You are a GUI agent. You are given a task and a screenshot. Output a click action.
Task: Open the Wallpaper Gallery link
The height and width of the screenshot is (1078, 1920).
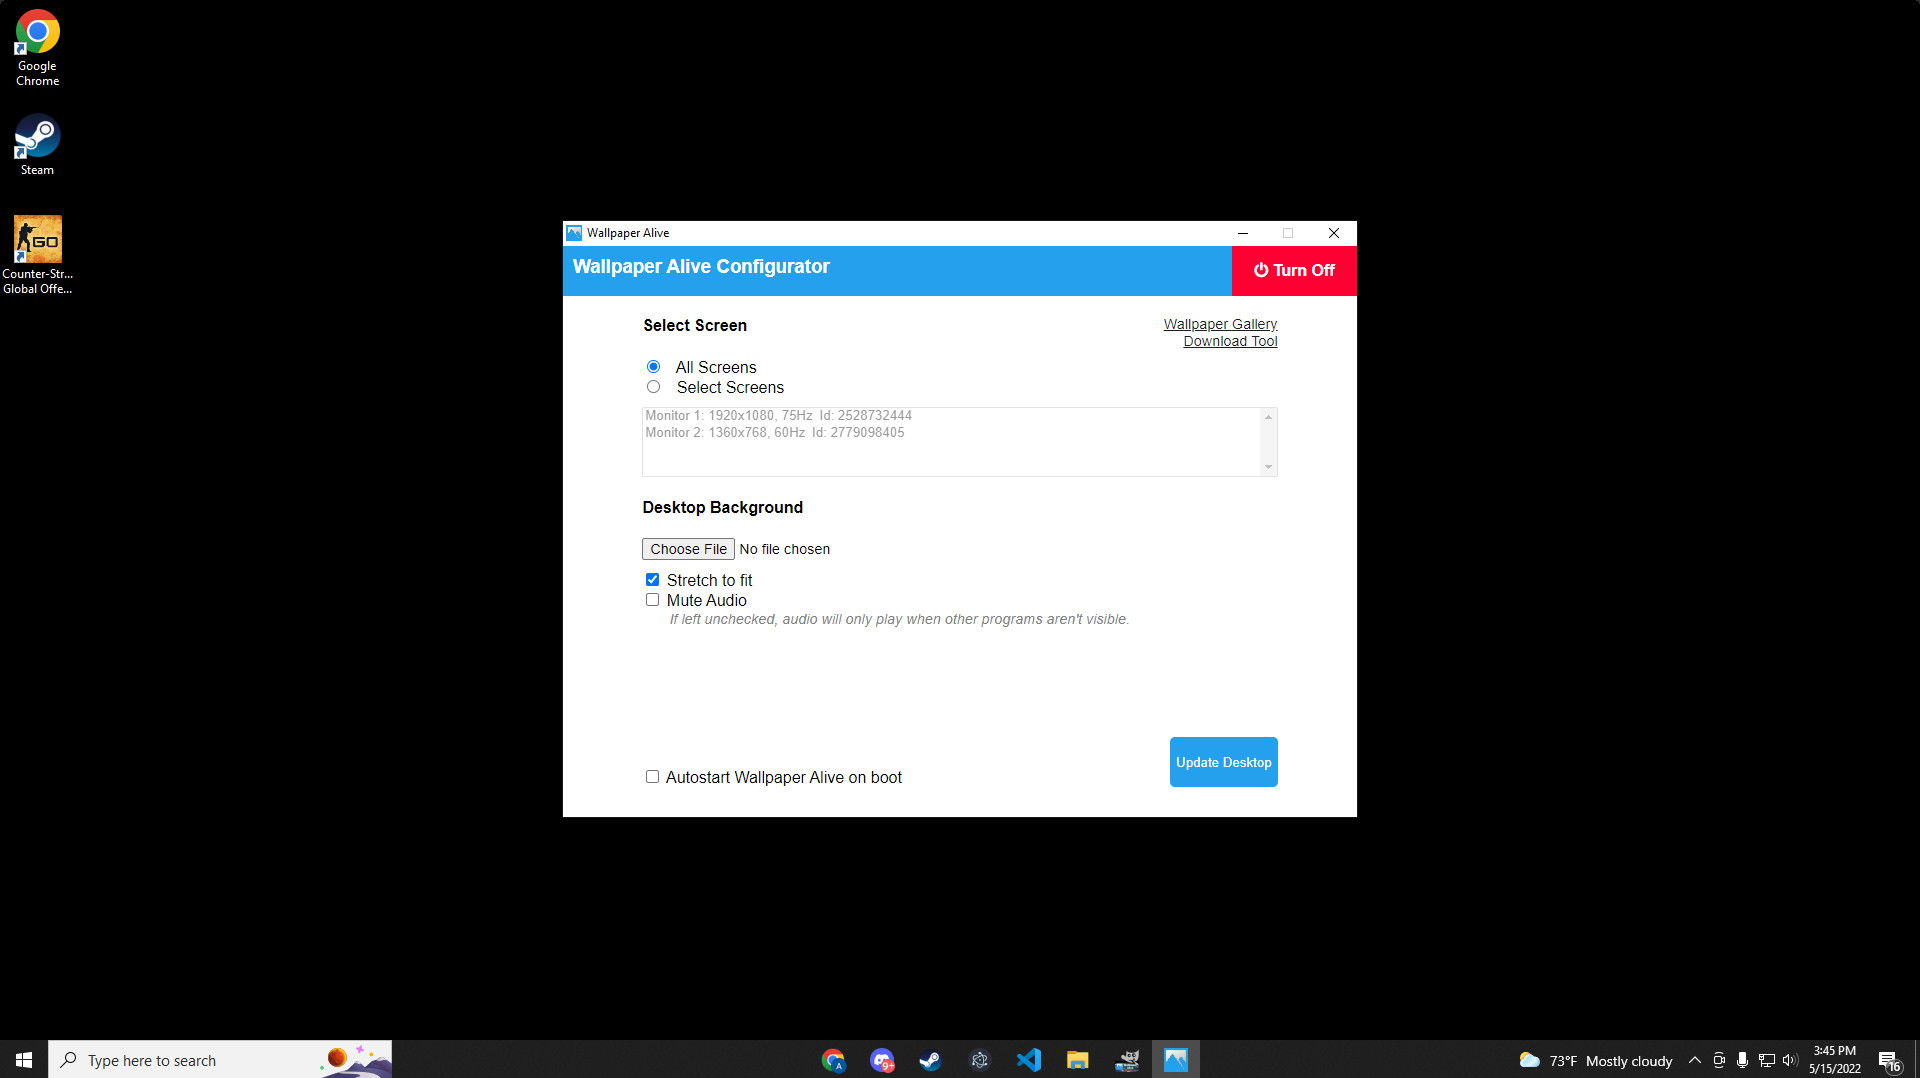coord(1220,324)
